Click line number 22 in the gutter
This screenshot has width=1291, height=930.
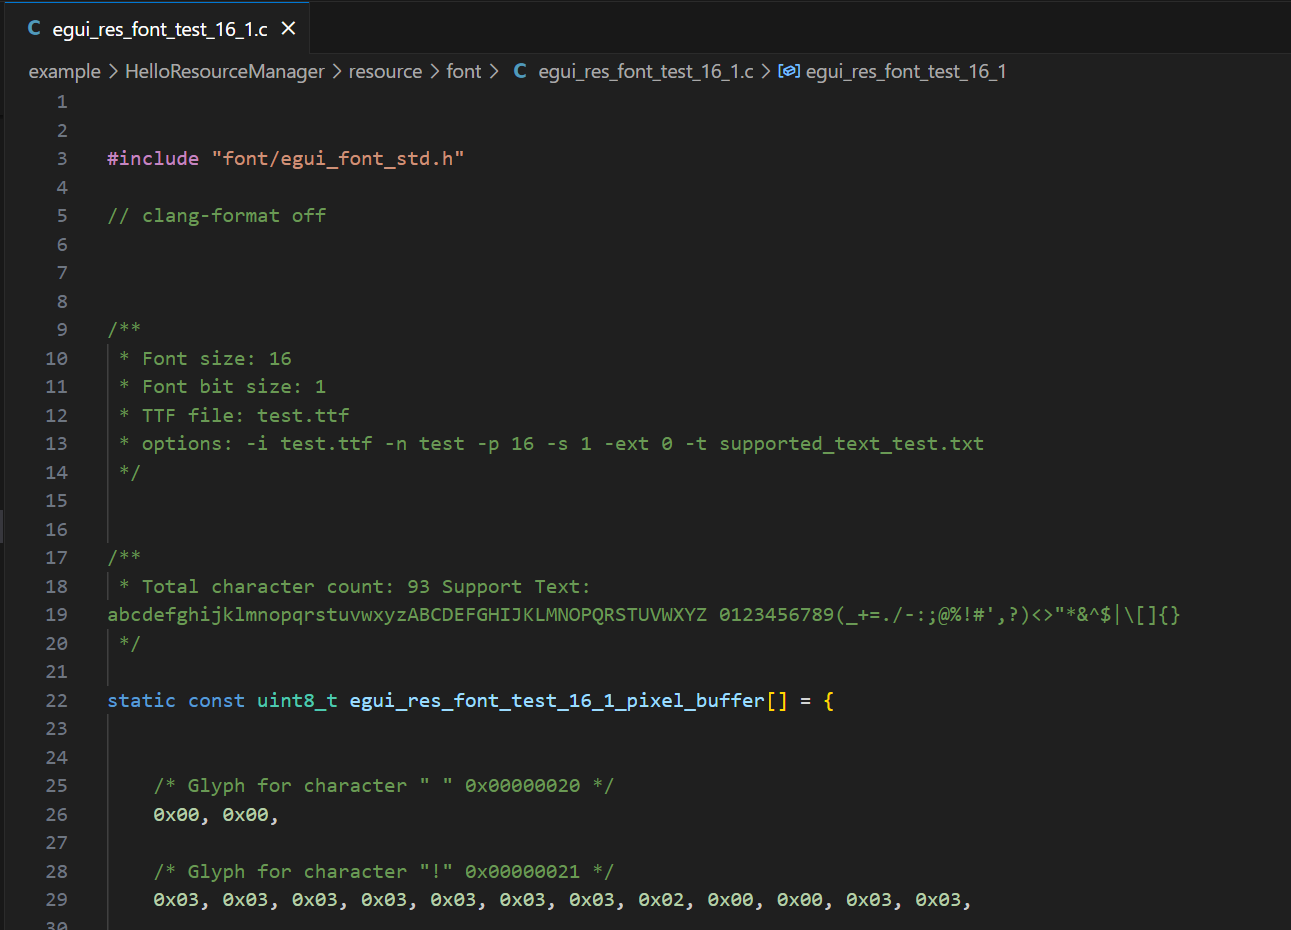(57, 701)
